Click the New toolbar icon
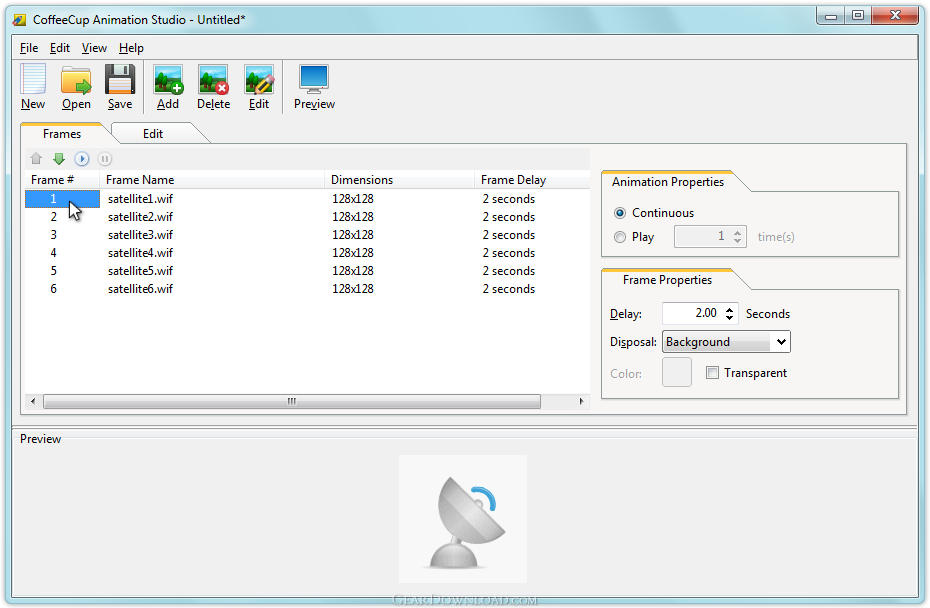 click(33, 79)
